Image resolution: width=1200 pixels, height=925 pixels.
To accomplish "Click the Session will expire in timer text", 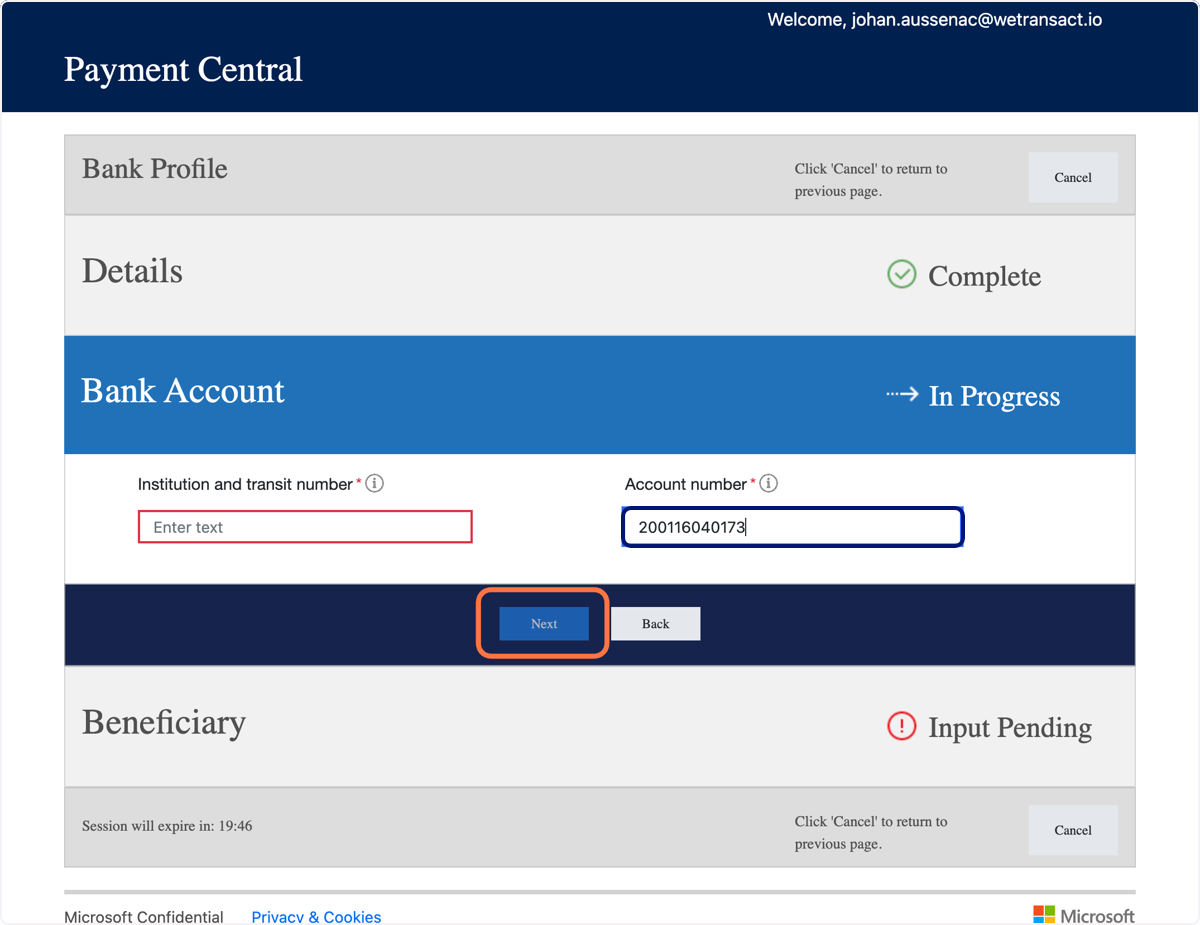I will click(x=167, y=826).
